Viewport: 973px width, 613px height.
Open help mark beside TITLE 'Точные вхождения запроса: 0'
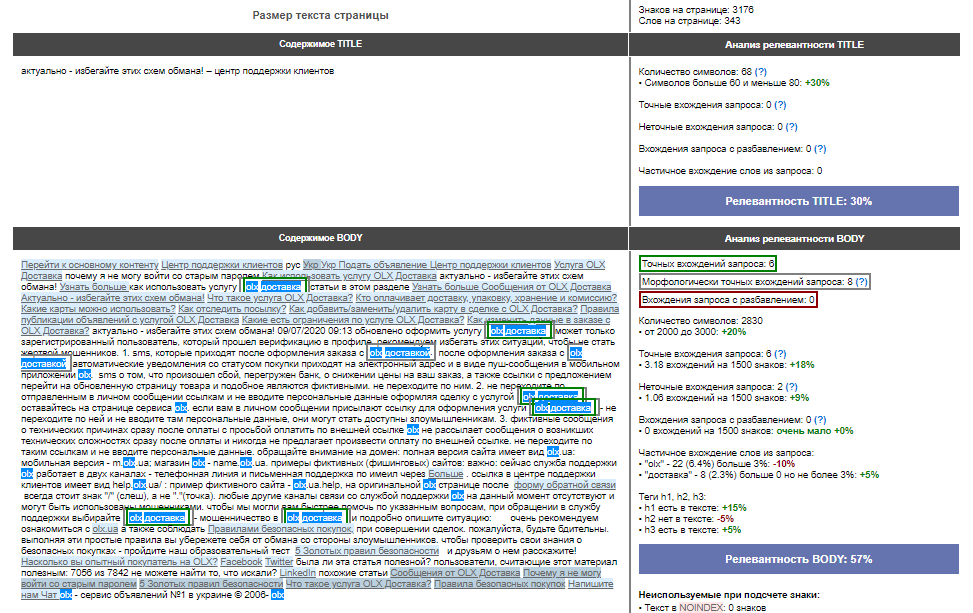pos(780,105)
